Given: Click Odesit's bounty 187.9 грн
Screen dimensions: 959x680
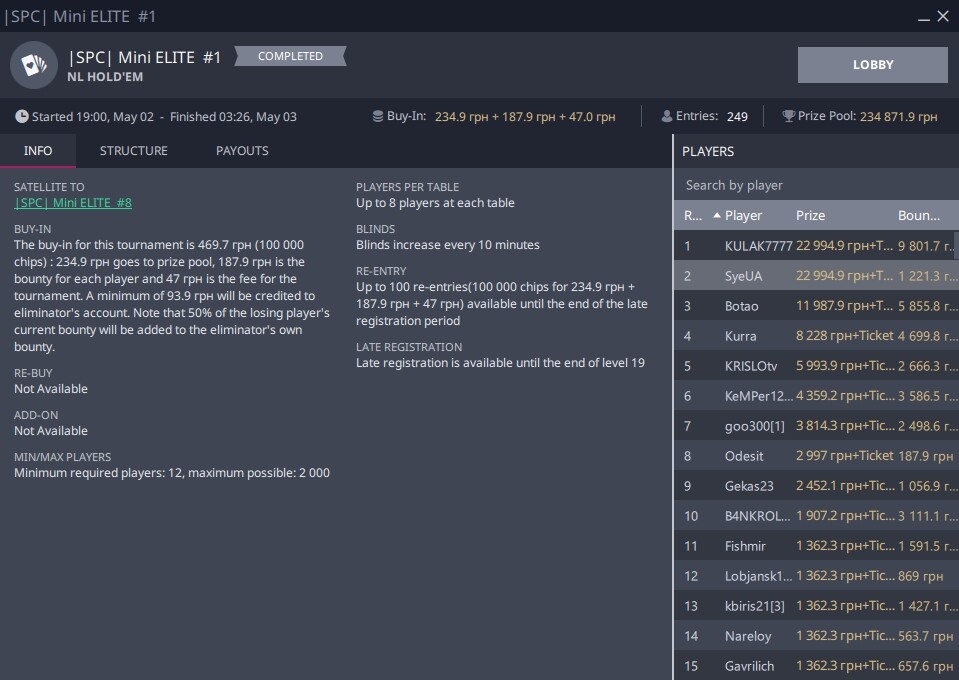Looking at the screenshot, I should [925, 456].
